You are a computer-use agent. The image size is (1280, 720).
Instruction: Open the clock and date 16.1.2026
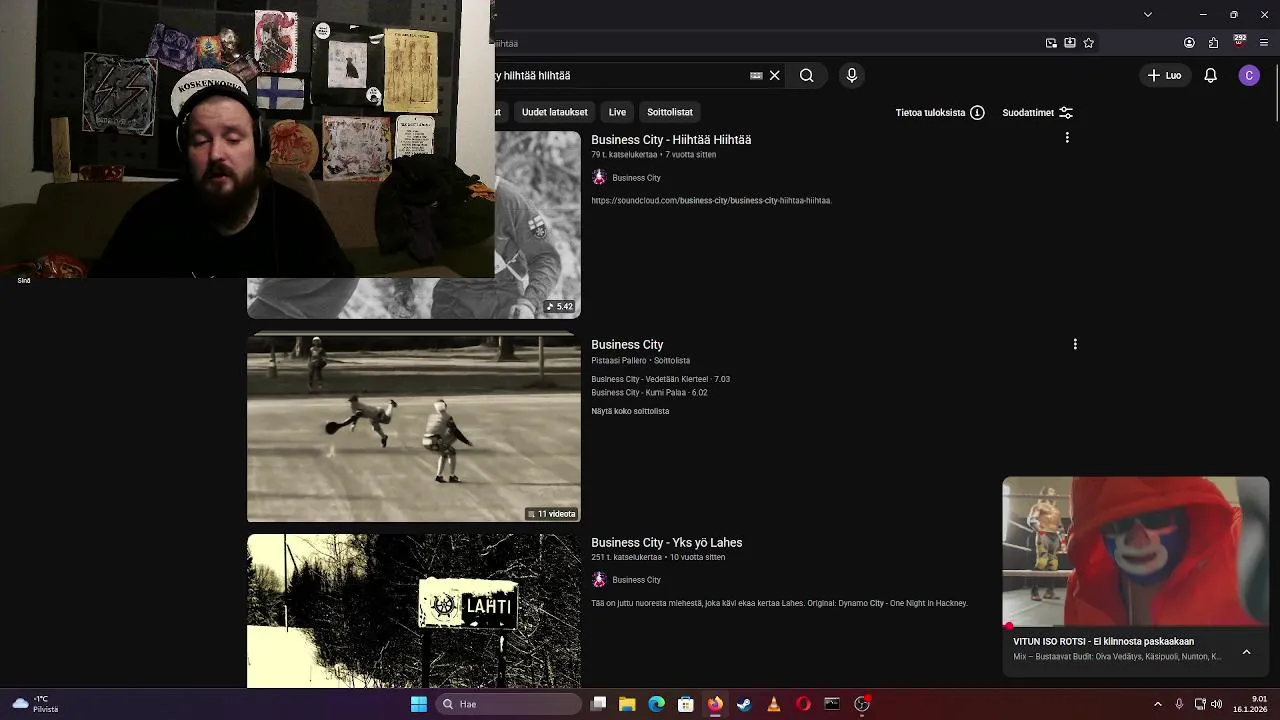[x=1250, y=704]
